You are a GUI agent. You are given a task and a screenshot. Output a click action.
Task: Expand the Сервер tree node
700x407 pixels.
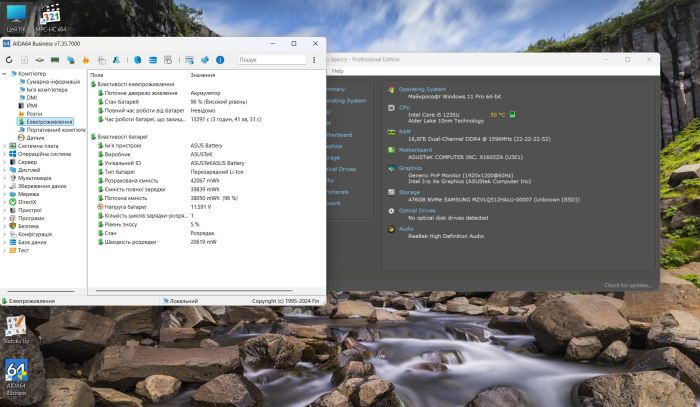pyautogui.click(x=4, y=162)
